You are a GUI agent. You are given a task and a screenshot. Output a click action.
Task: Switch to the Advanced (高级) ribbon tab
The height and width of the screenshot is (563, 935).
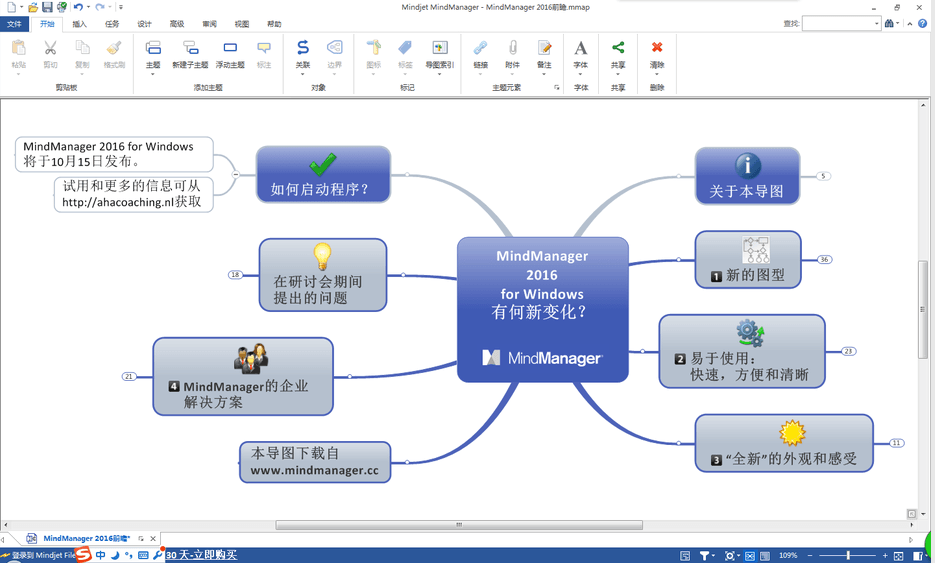(x=177, y=24)
